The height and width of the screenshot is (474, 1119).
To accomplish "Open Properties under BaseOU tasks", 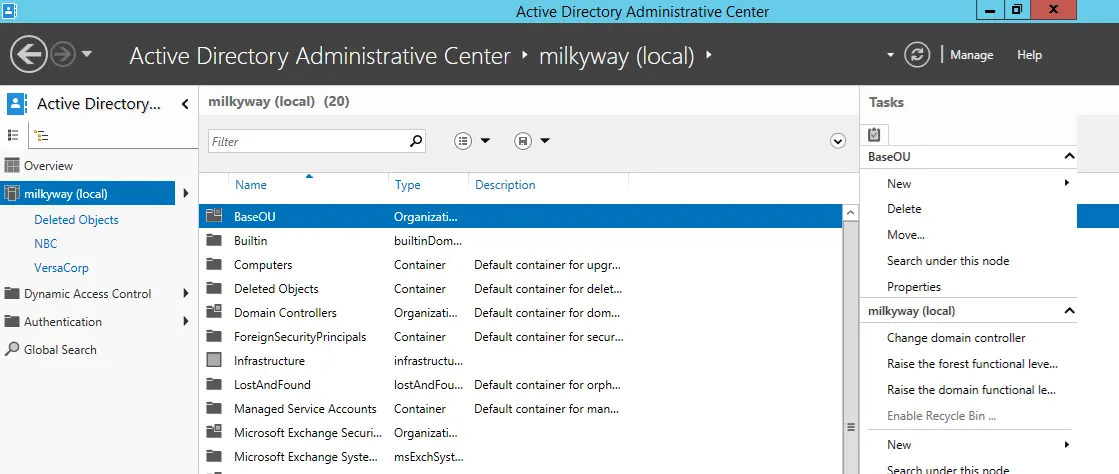I will (913, 287).
